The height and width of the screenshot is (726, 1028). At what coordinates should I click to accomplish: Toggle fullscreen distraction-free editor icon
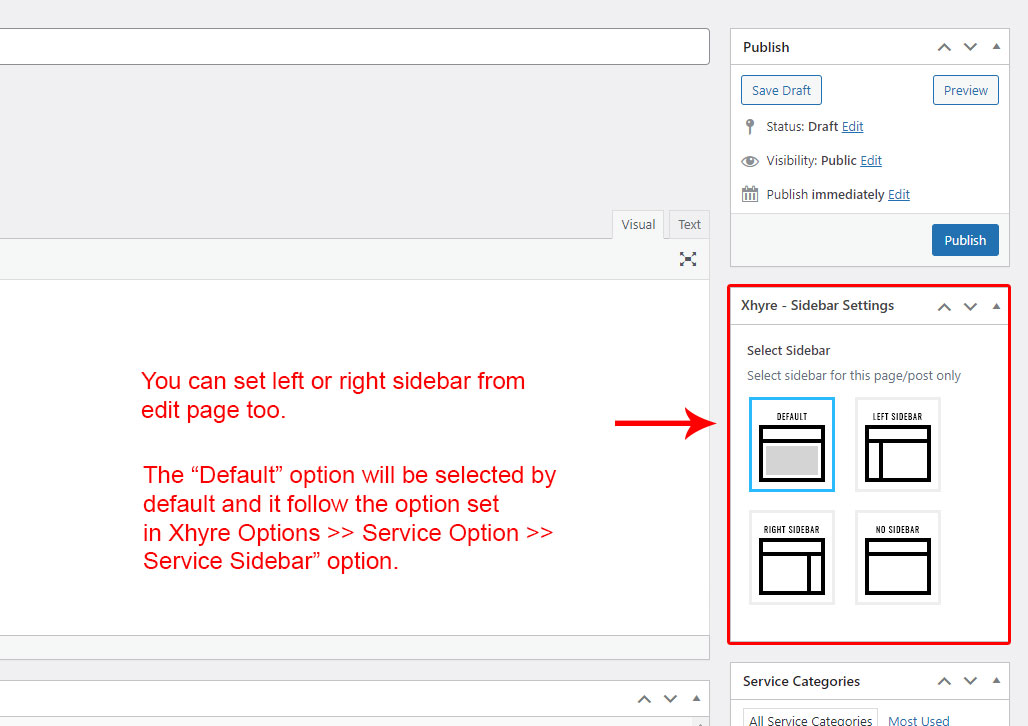pyautogui.click(x=688, y=259)
